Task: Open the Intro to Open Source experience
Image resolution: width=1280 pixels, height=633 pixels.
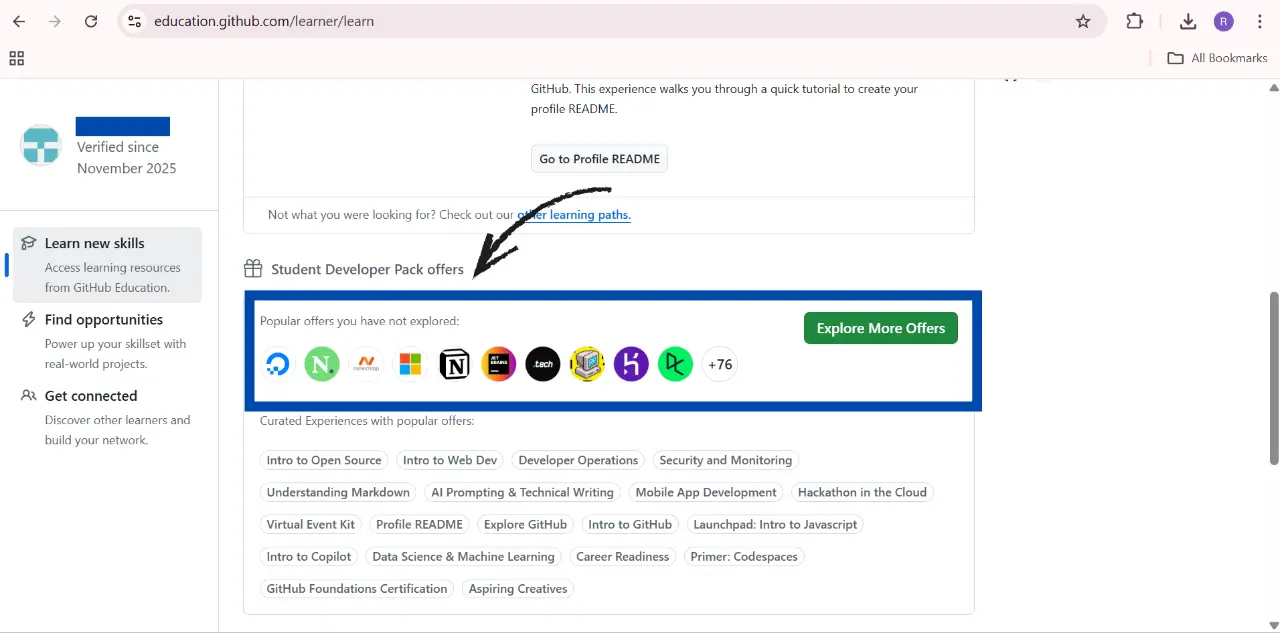Action: click(324, 460)
